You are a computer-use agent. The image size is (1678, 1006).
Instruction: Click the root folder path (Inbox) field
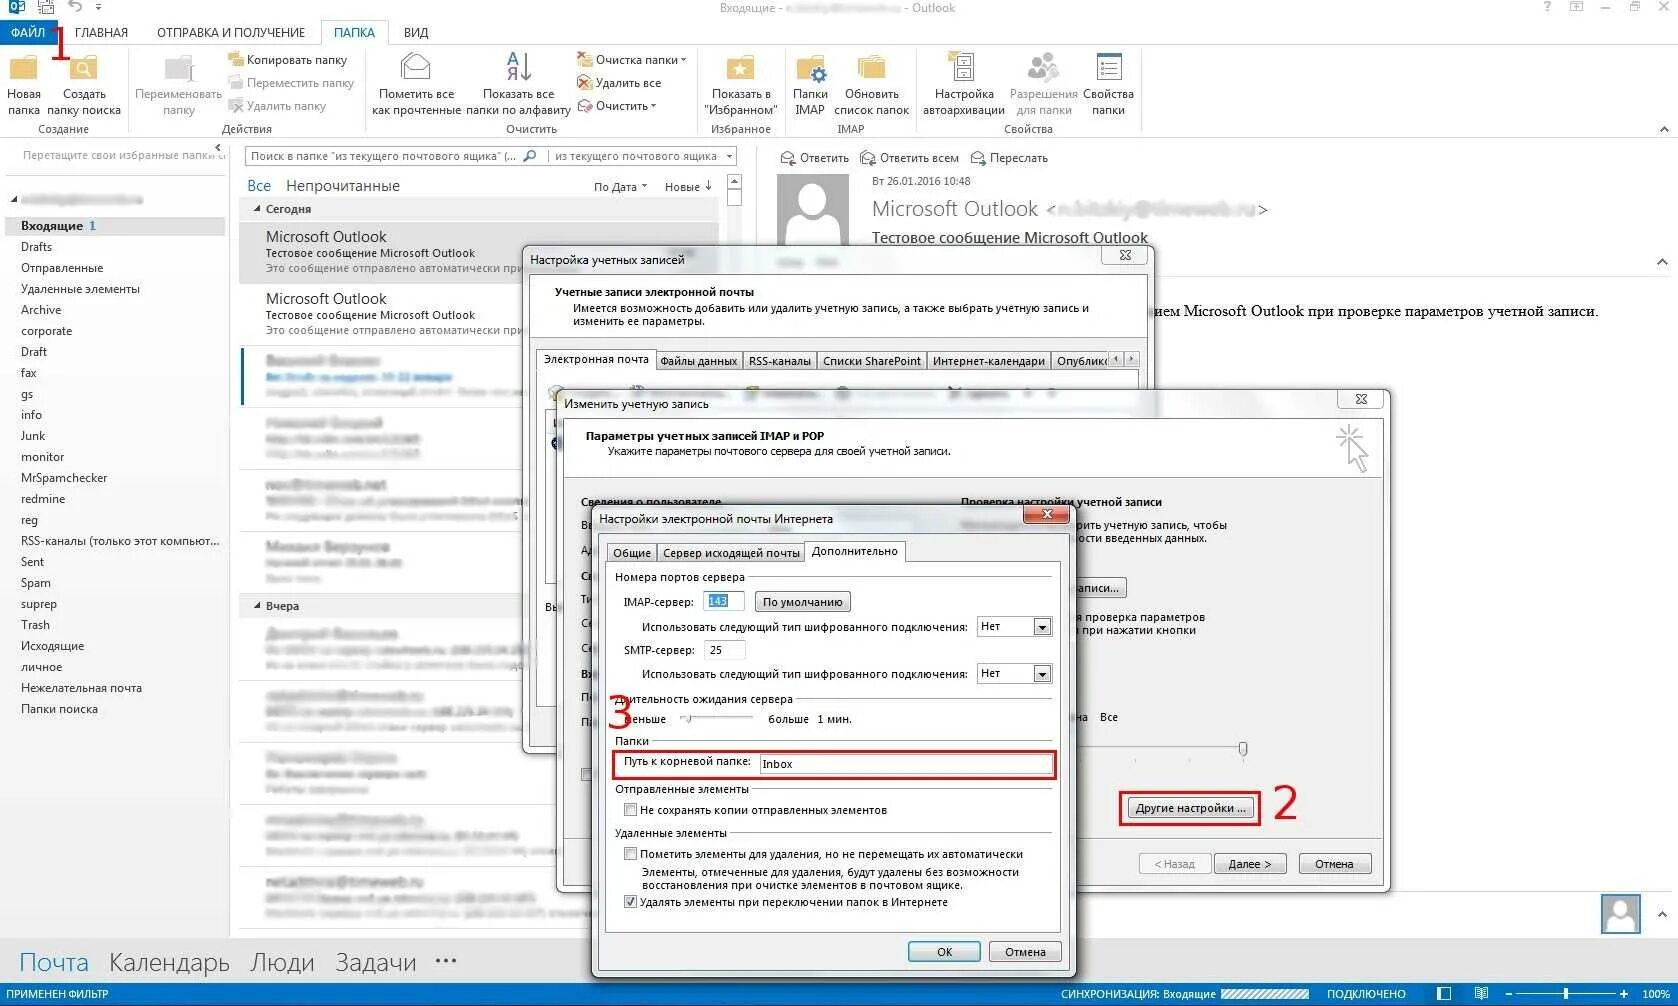tap(906, 764)
